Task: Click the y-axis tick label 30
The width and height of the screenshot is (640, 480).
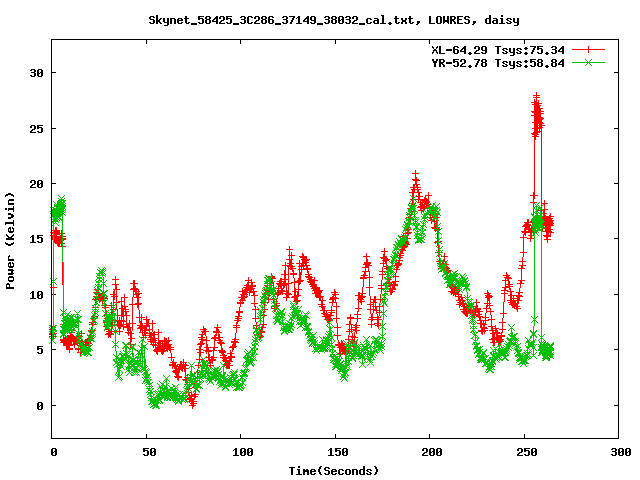Action: tap(36, 73)
